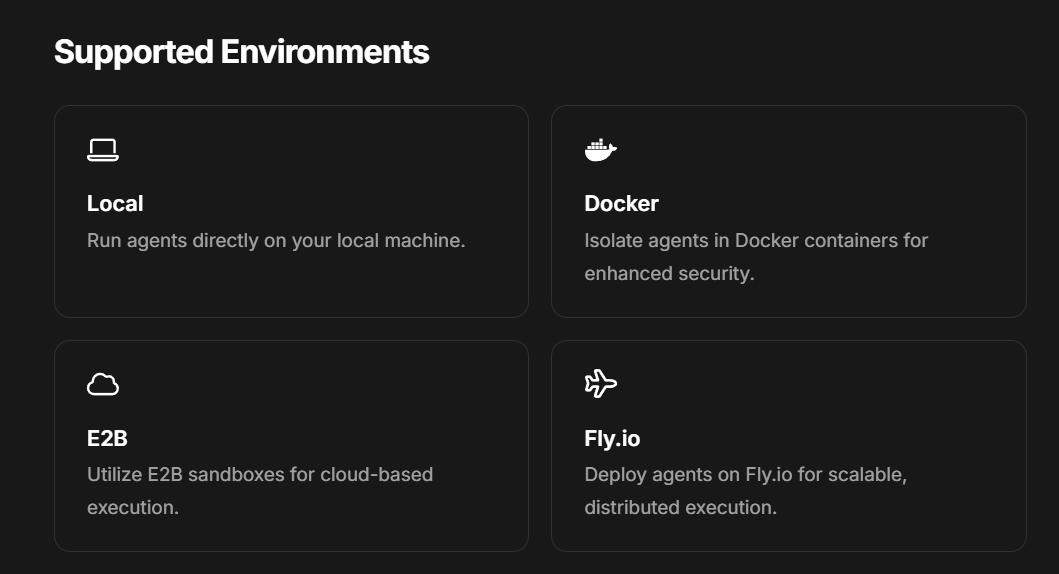Click the "enhanced security" line in the Docker card
1059x574 pixels.
point(669,274)
